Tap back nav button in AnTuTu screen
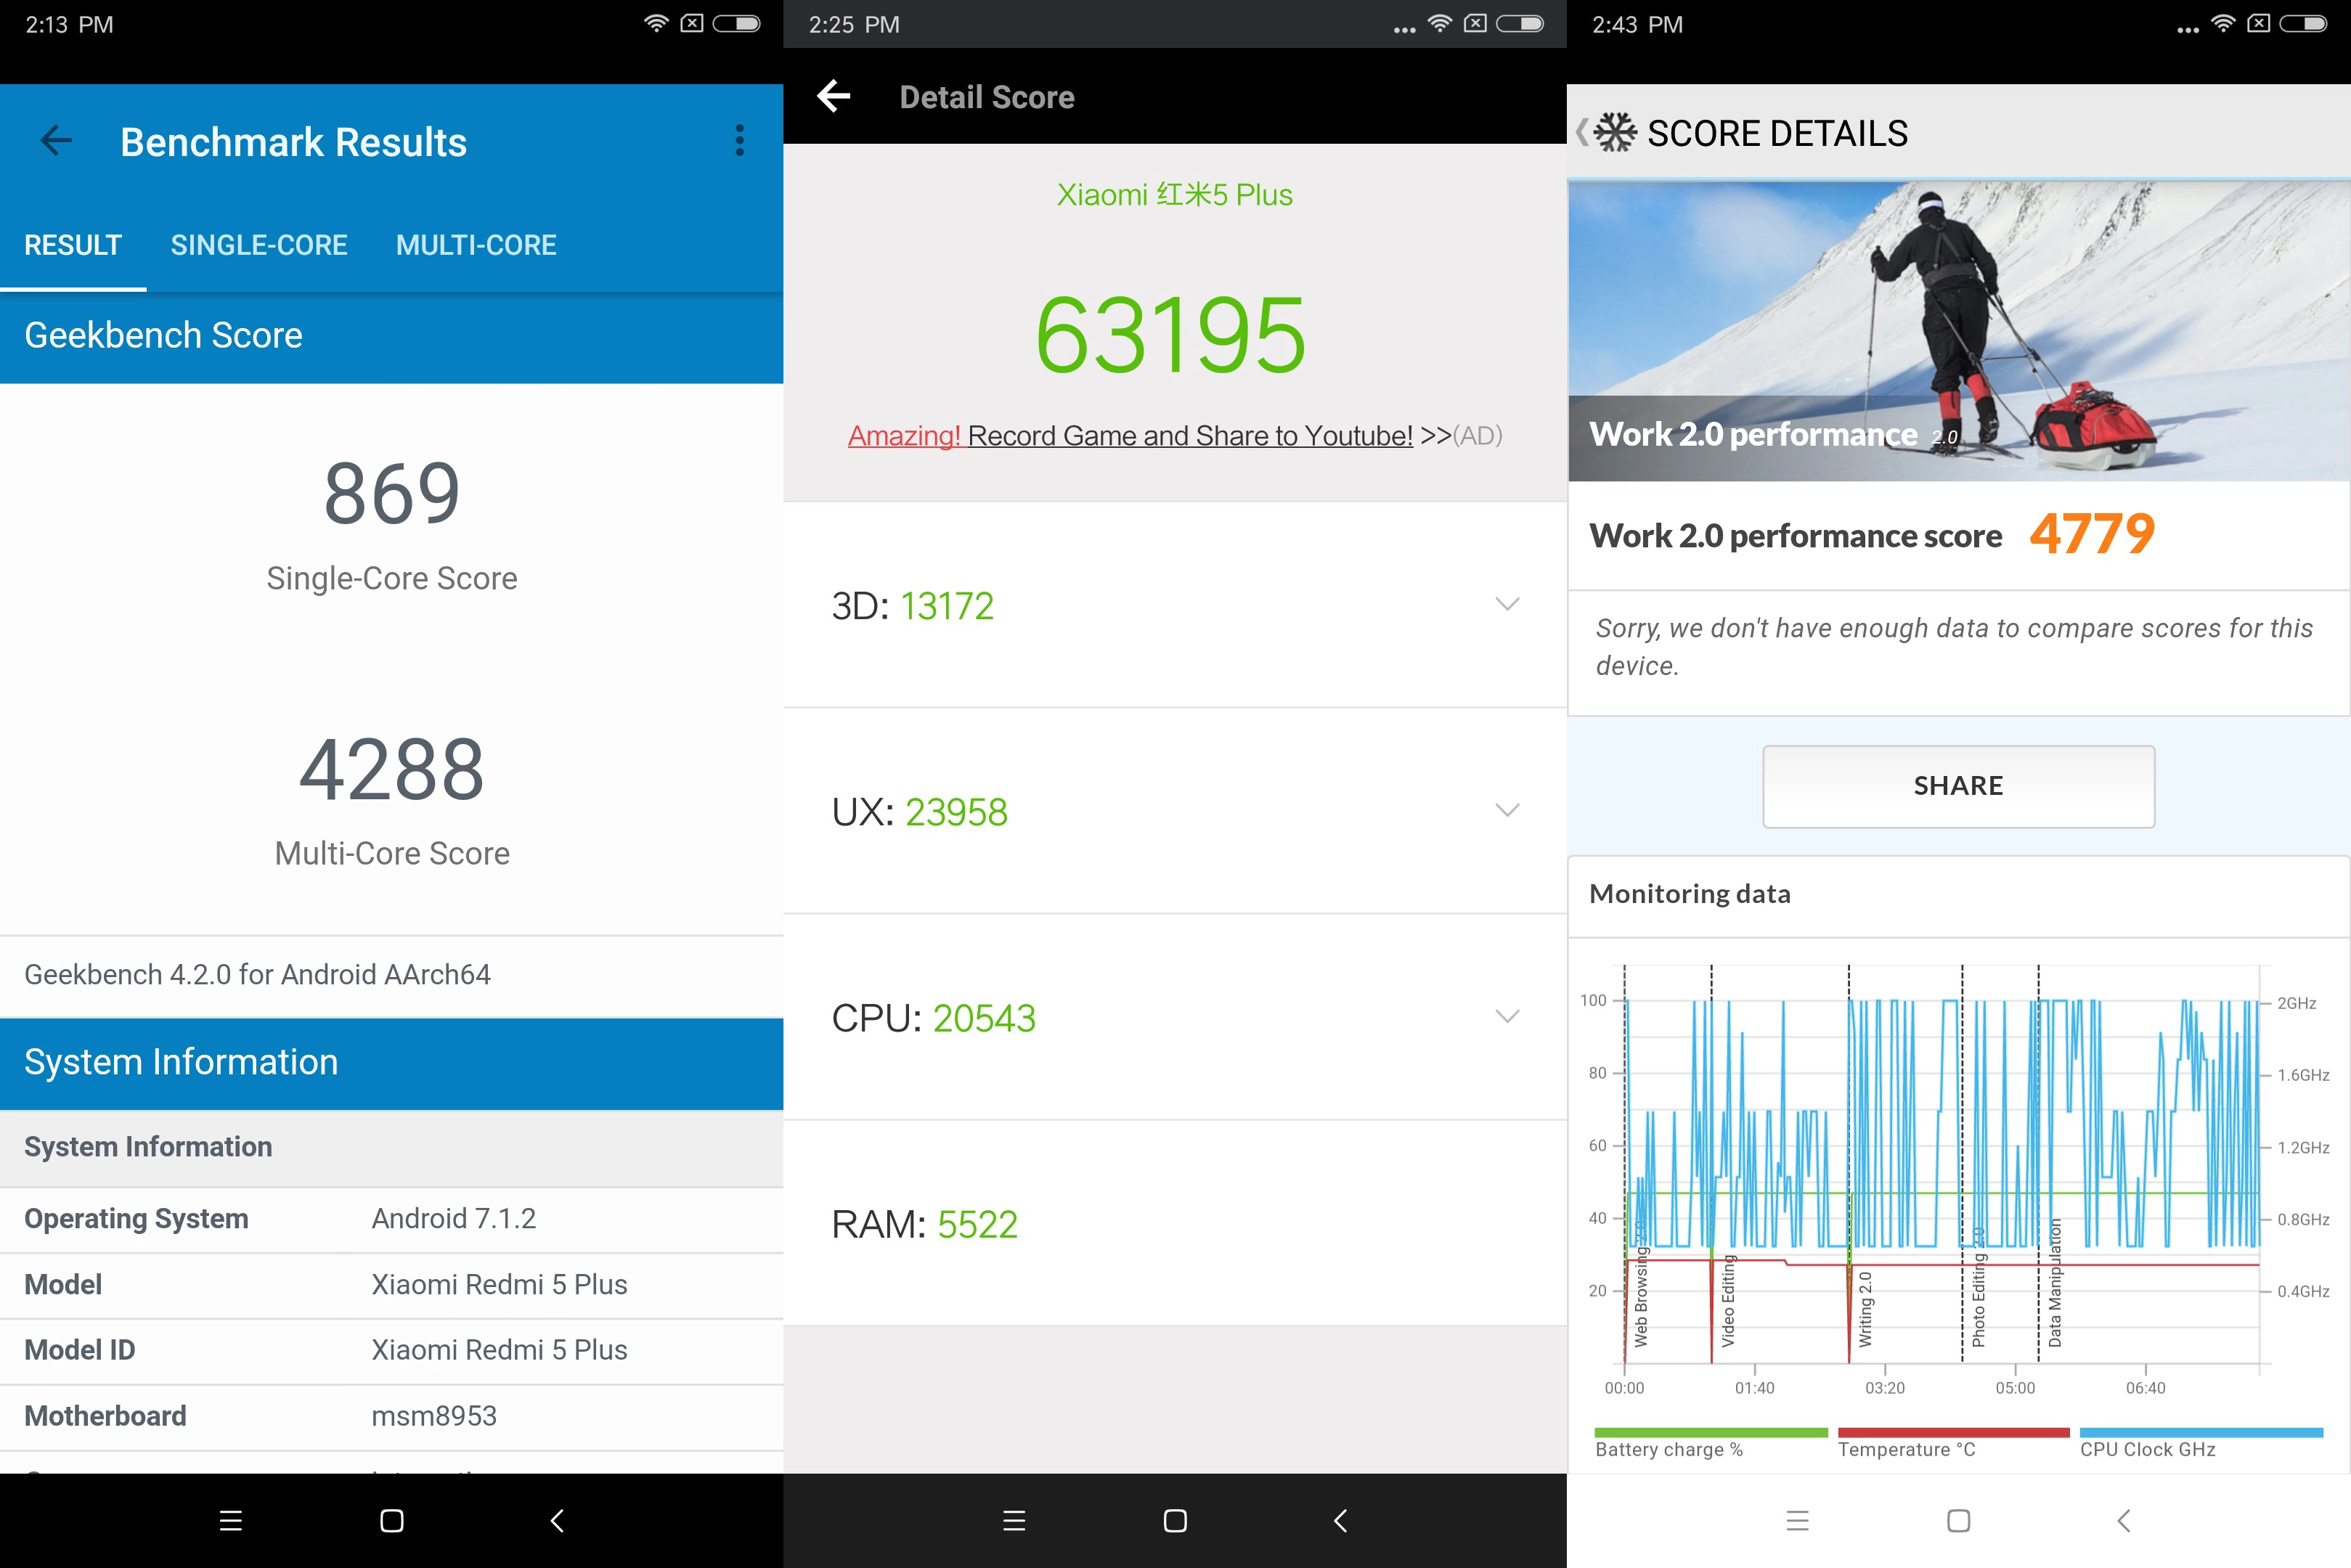The image size is (2351, 1568). click(x=1341, y=1521)
